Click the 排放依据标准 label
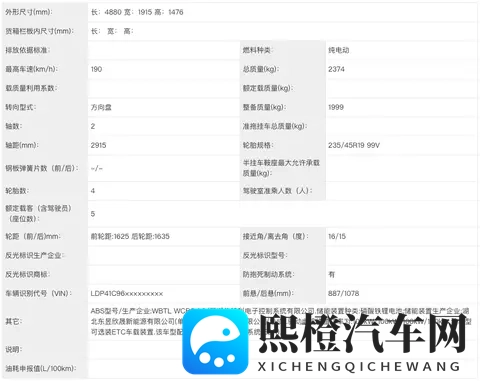 click(28, 50)
